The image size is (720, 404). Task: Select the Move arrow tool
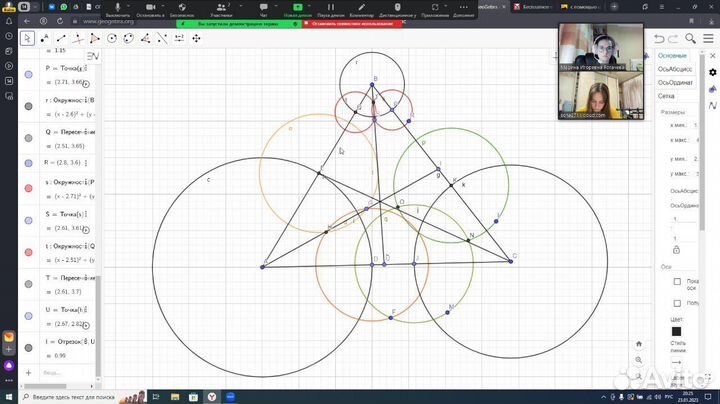[x=28, y=38]
